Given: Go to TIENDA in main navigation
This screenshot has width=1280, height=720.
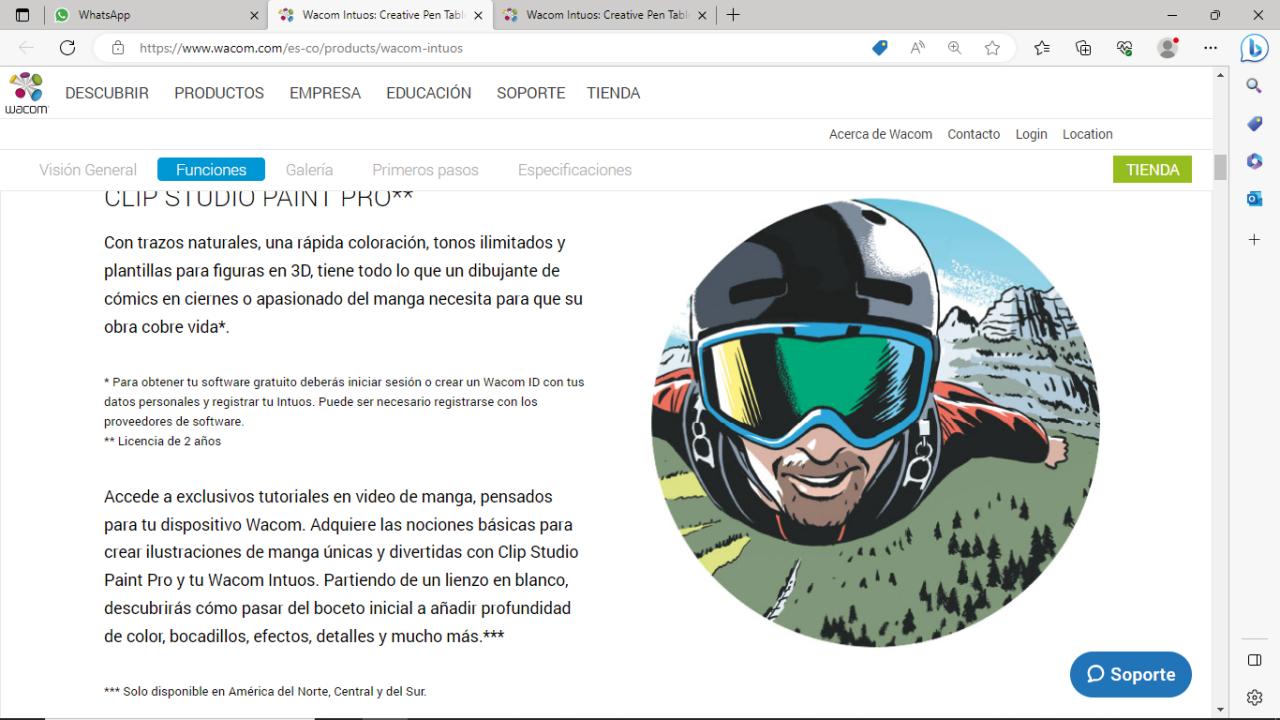Looking at the screenshot, I should [613, 93].
